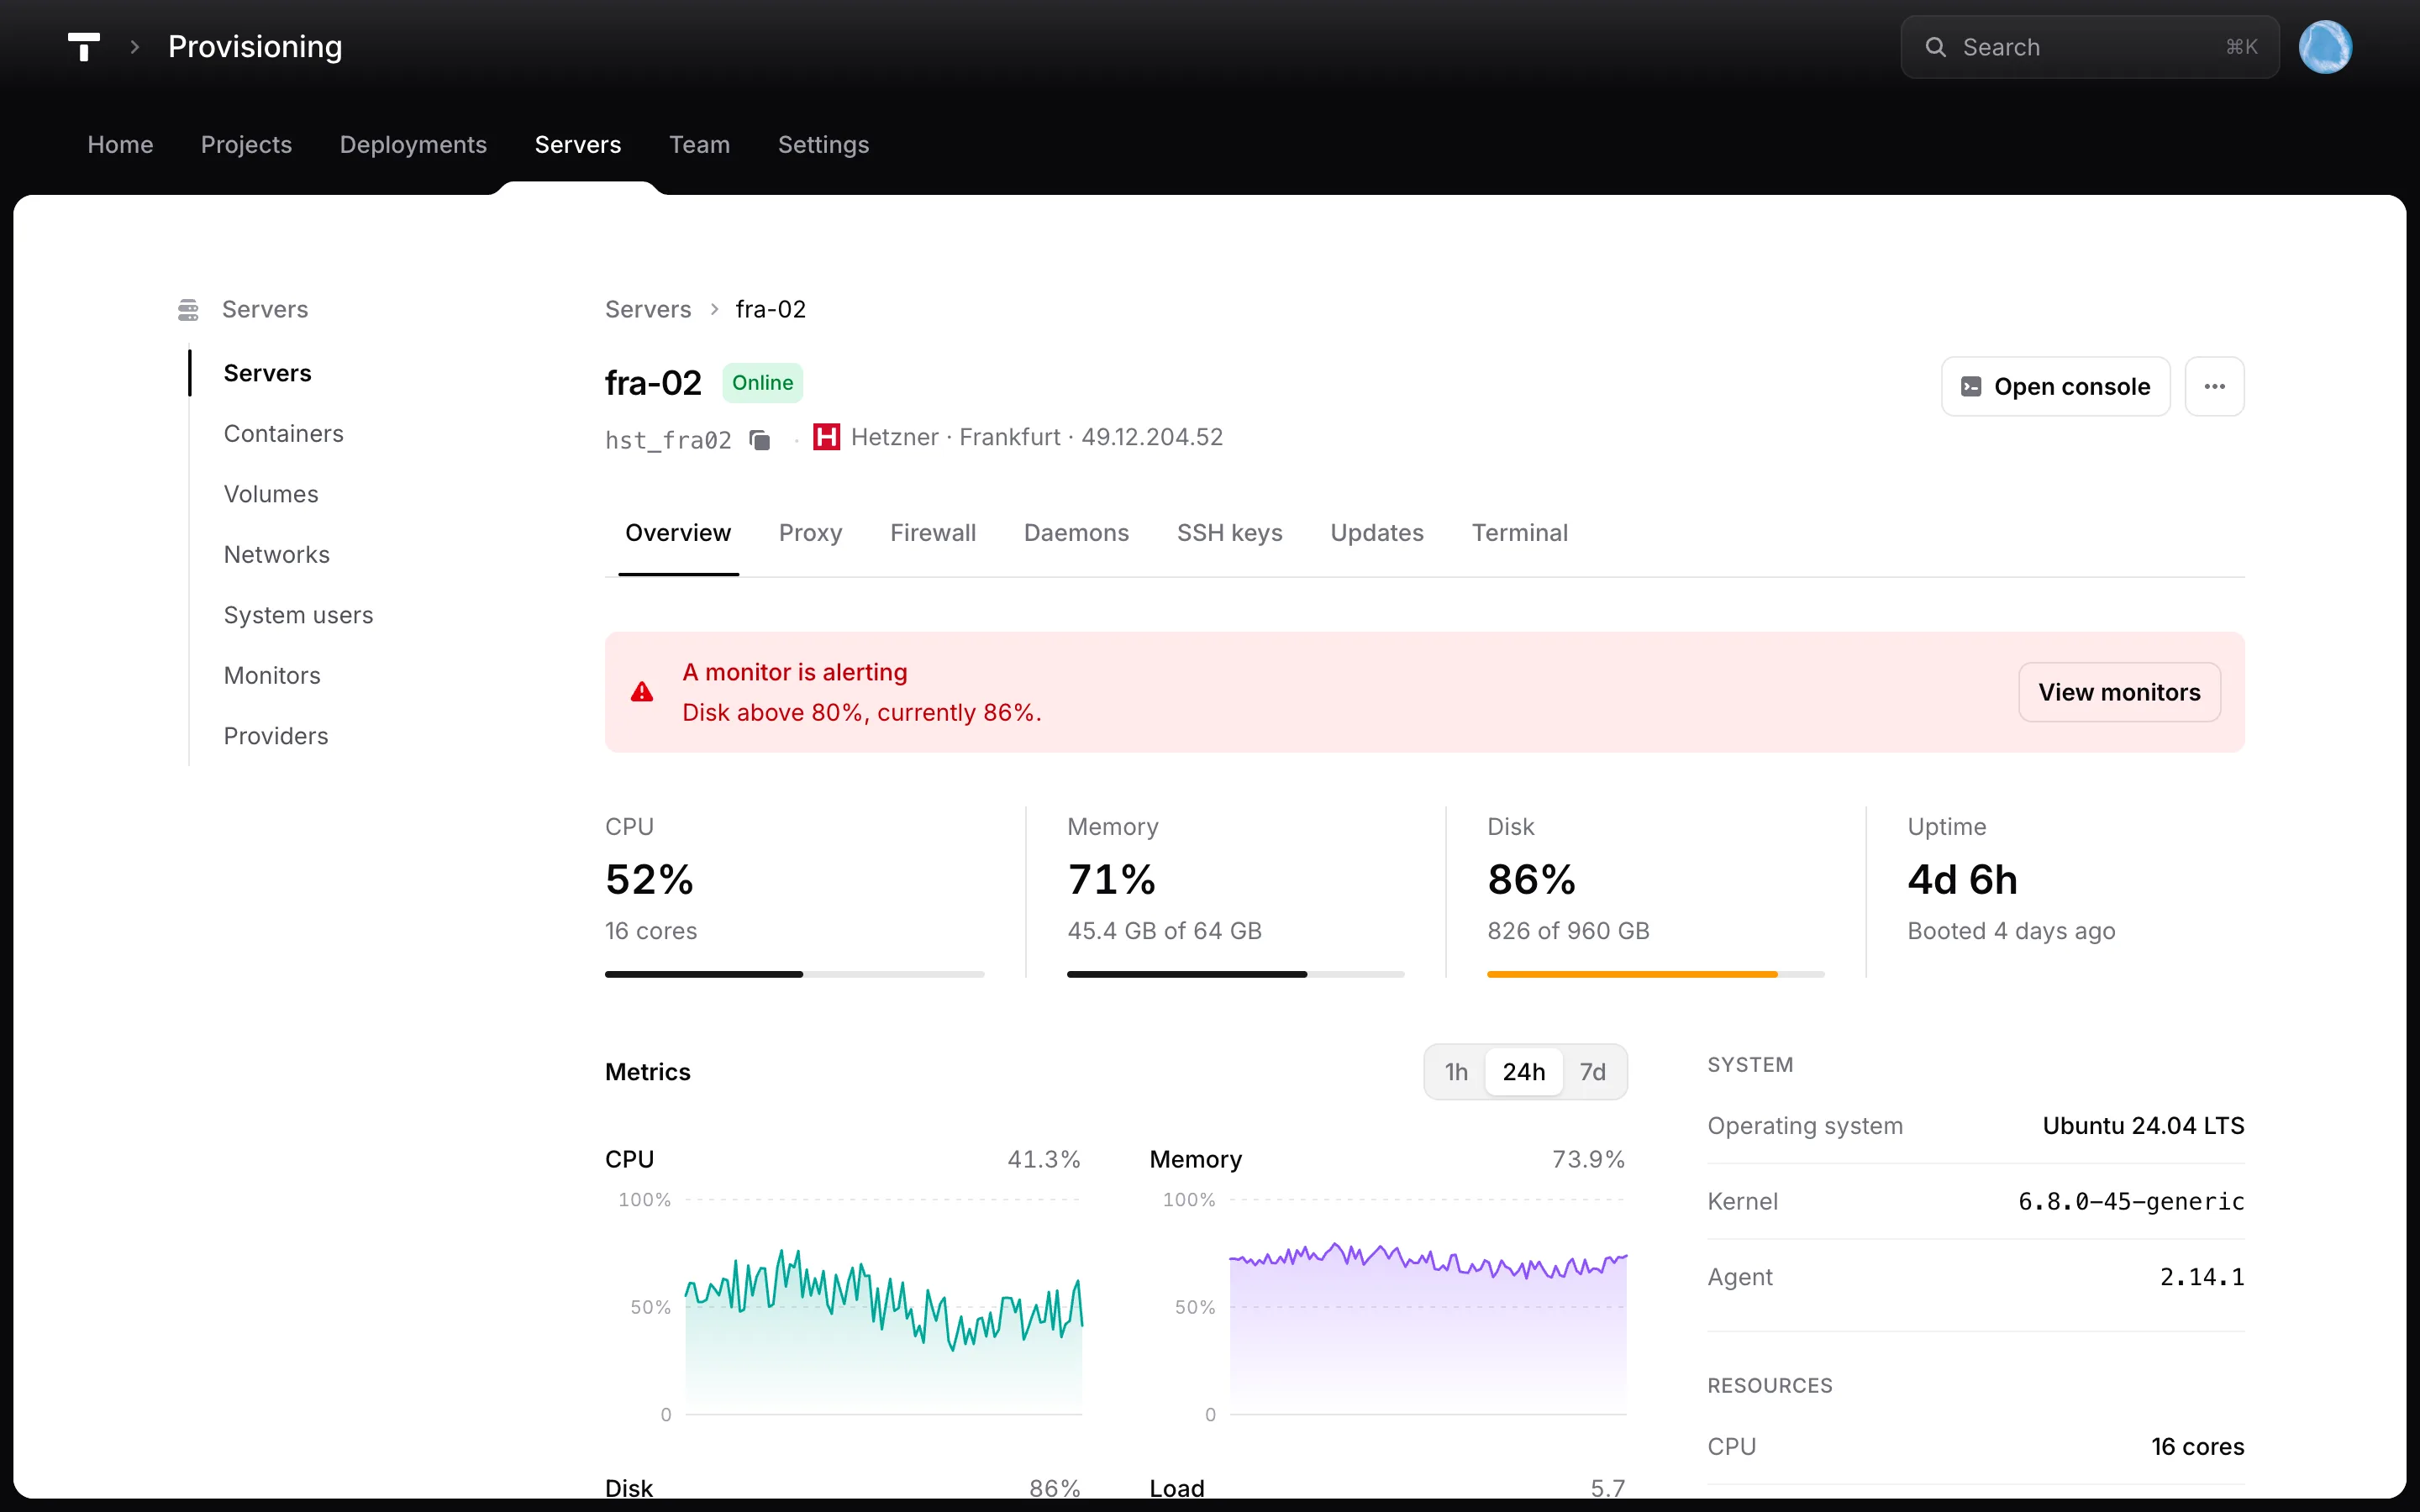Switch to the Firewall tab
2420x1512 pixels.
click(933, 533)
